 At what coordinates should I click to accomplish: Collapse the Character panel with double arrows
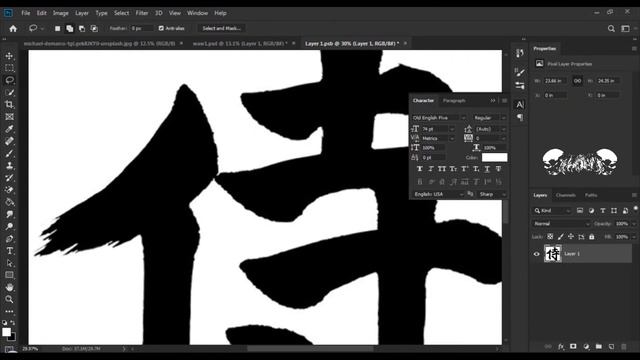click(x=493, y=100)
